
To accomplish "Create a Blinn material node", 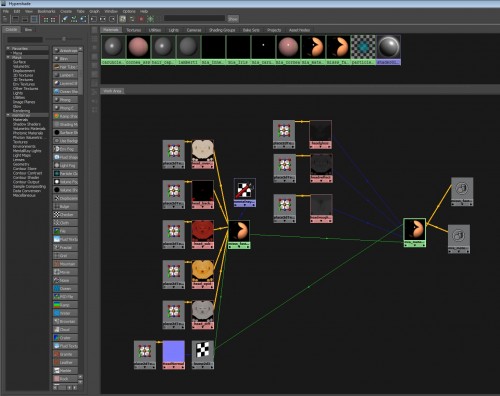I will [65, 59].
